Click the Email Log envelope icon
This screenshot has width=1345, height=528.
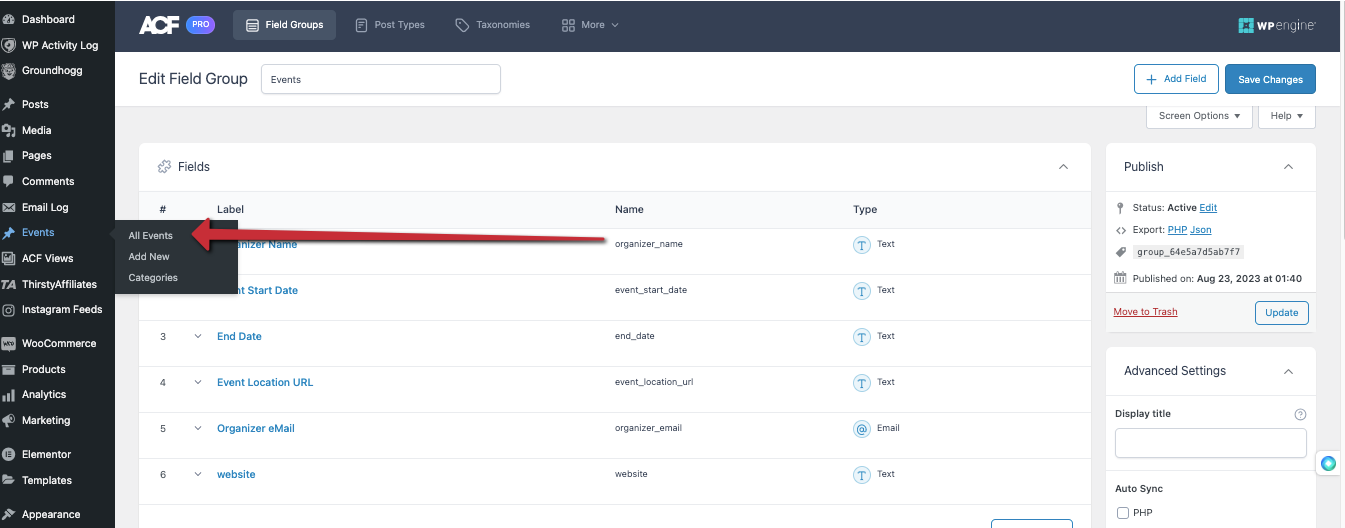9,207
